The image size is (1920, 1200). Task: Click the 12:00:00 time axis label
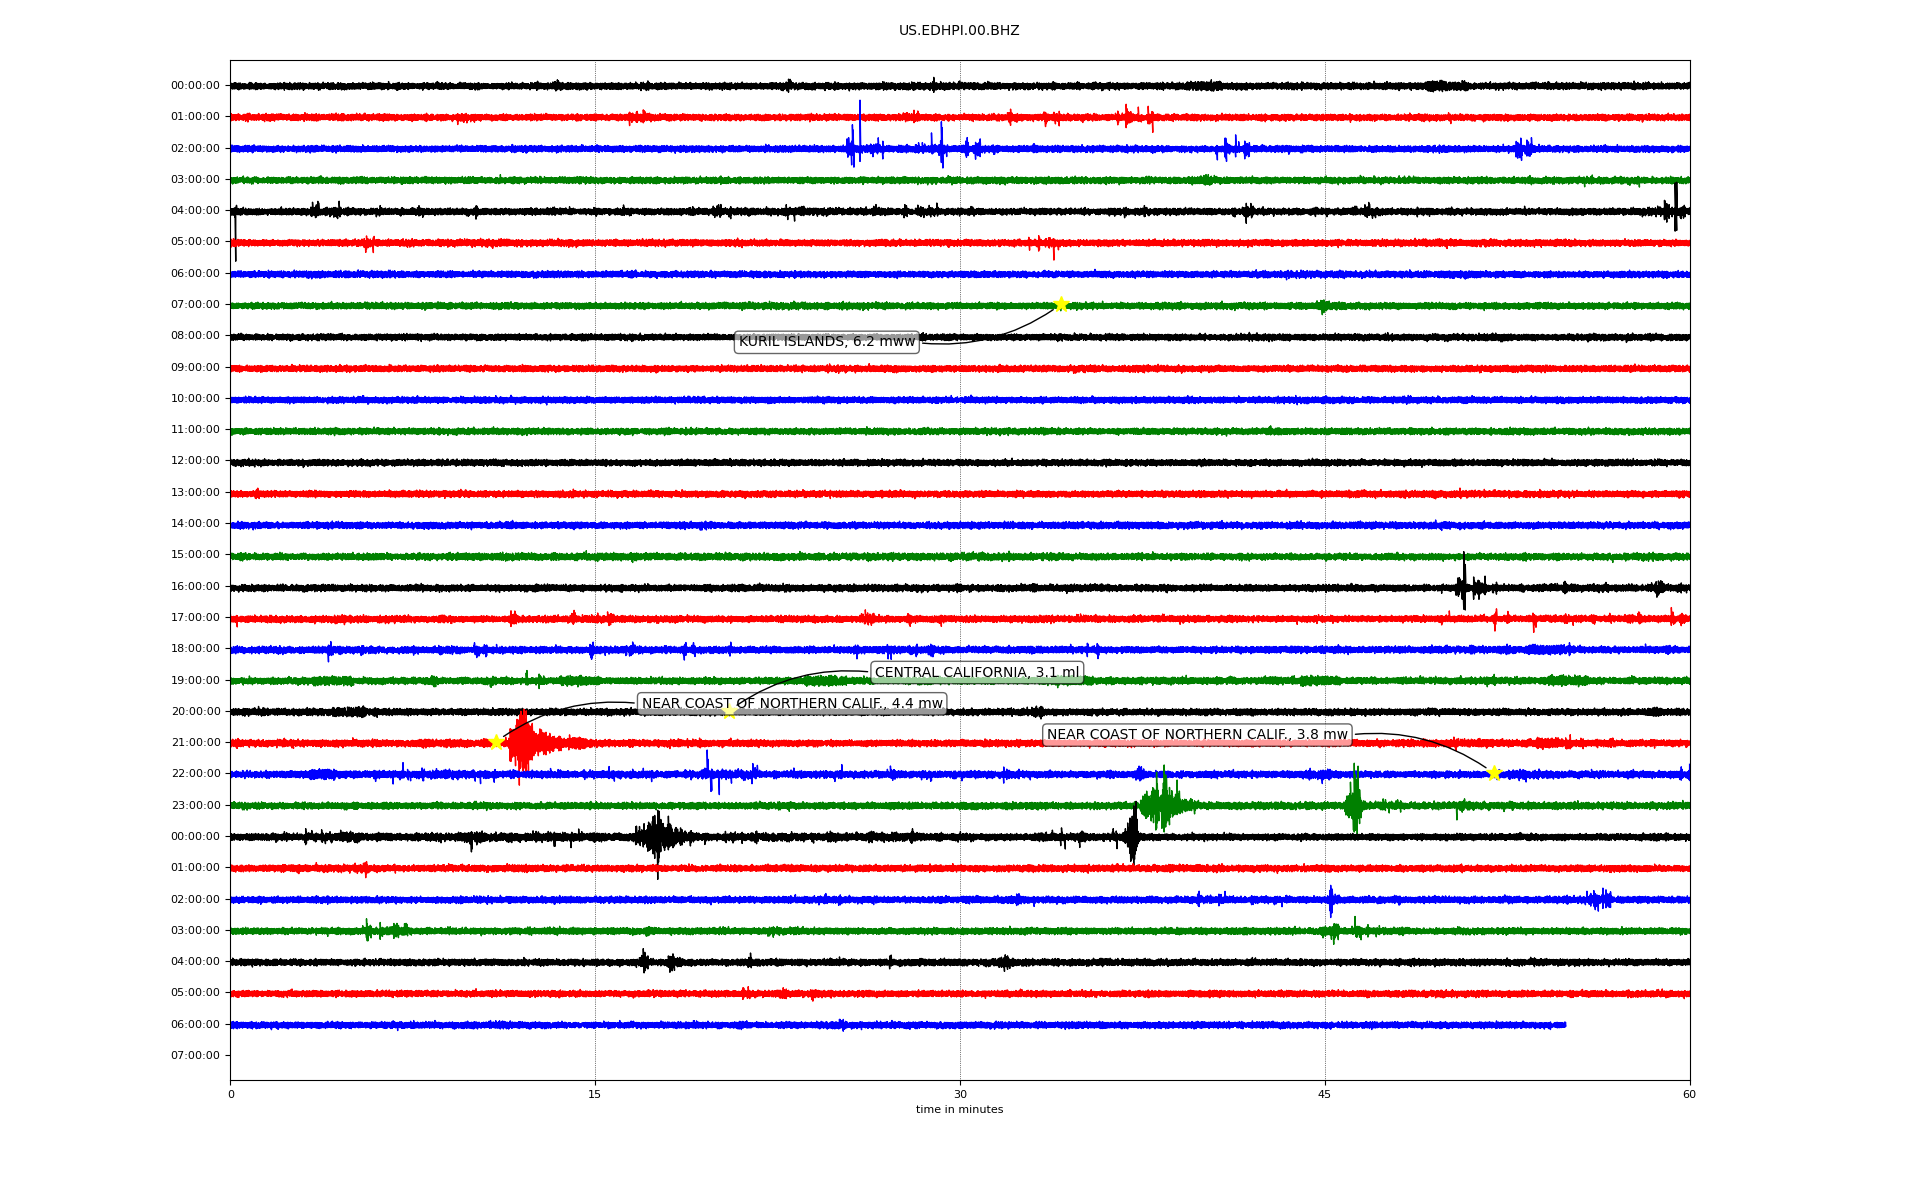click(195, 461)
